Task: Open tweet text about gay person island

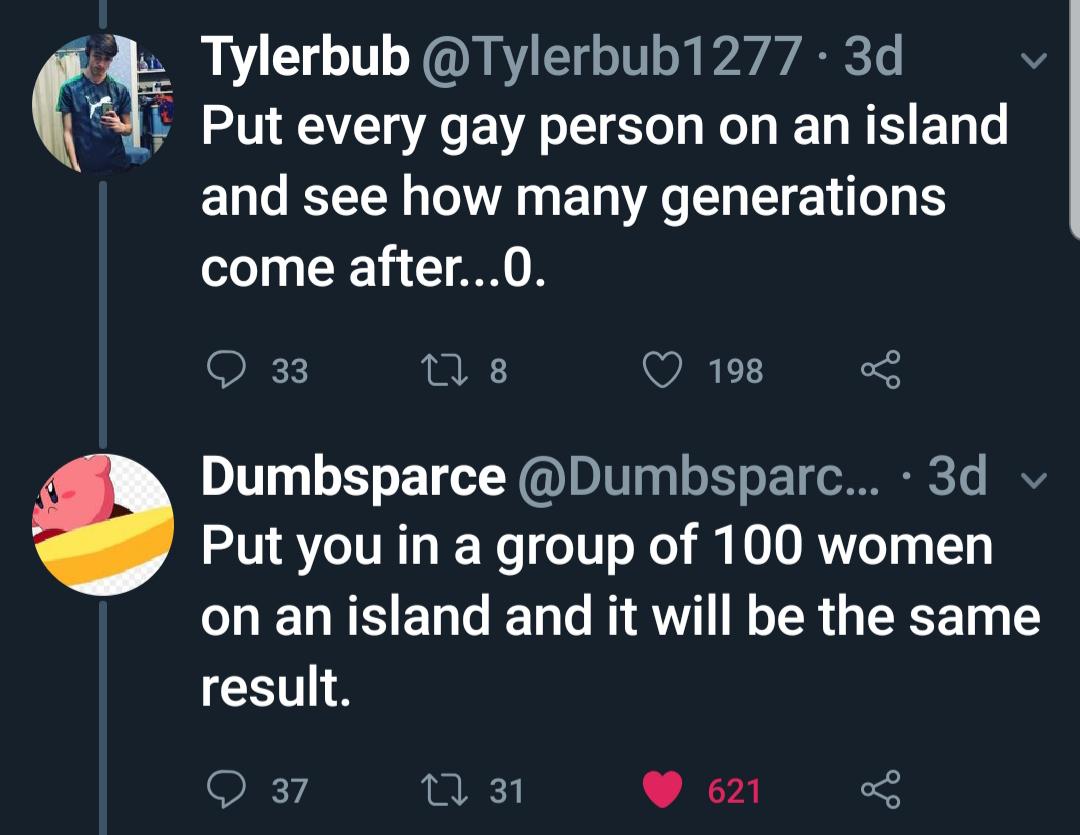Action: click(x=605, y=196)
